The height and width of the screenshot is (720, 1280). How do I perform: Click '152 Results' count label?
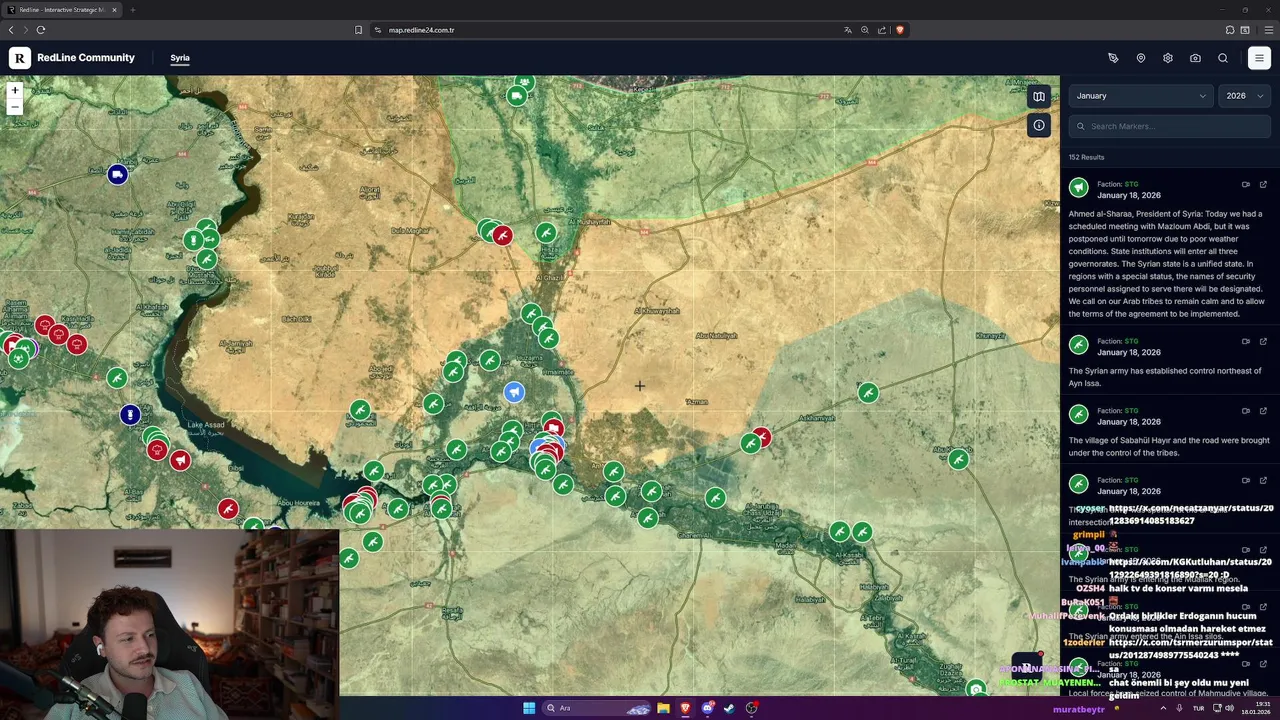[1086, 157]
